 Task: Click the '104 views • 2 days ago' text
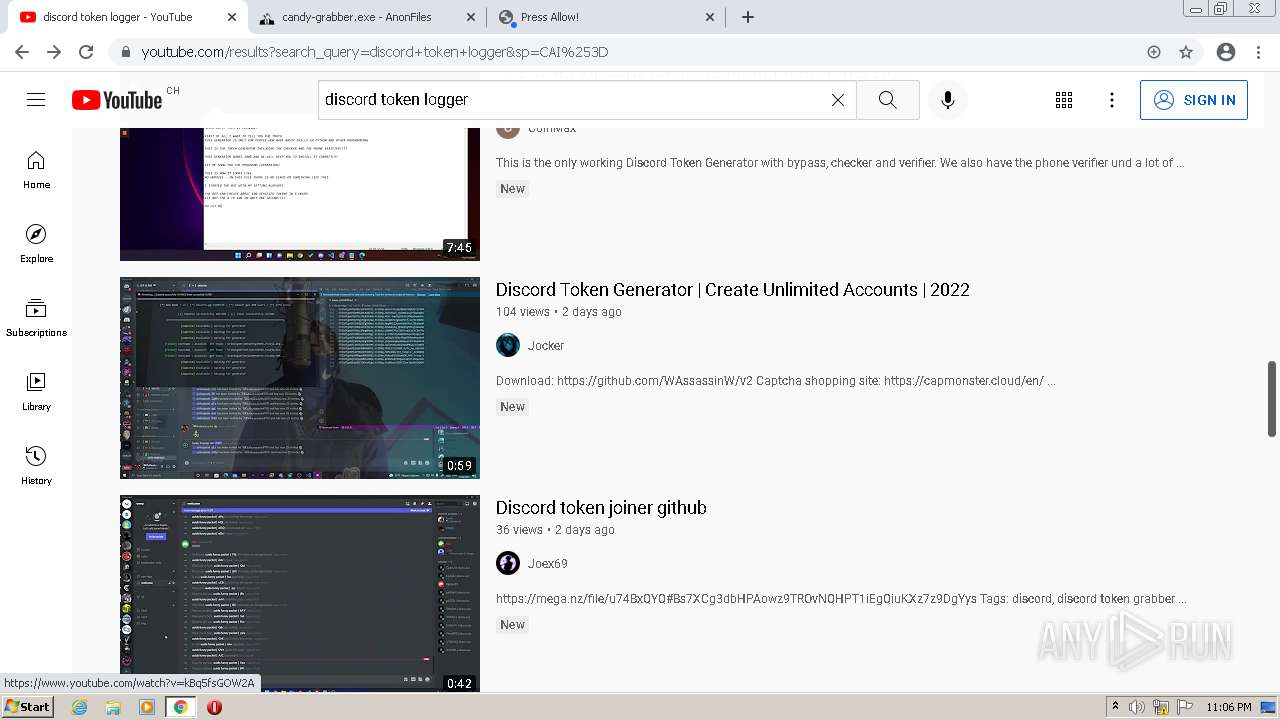[x=559, y=311]
